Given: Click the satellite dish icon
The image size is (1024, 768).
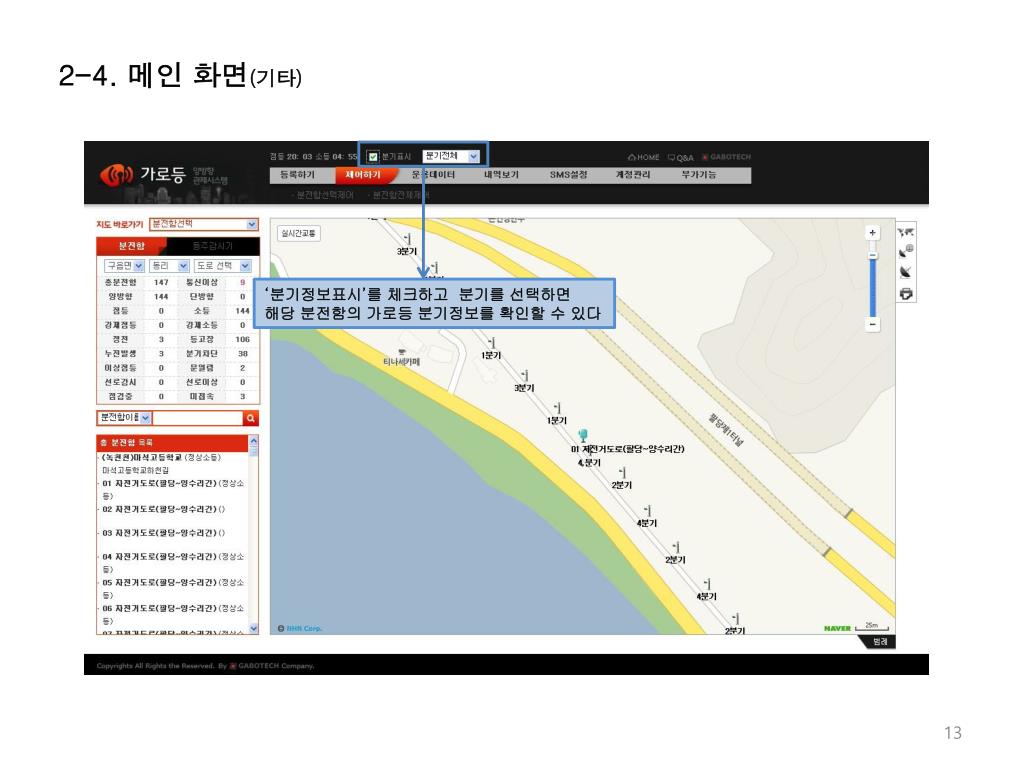Looking at the screenshot, I should pyautogui.click(x=906, y=272).
